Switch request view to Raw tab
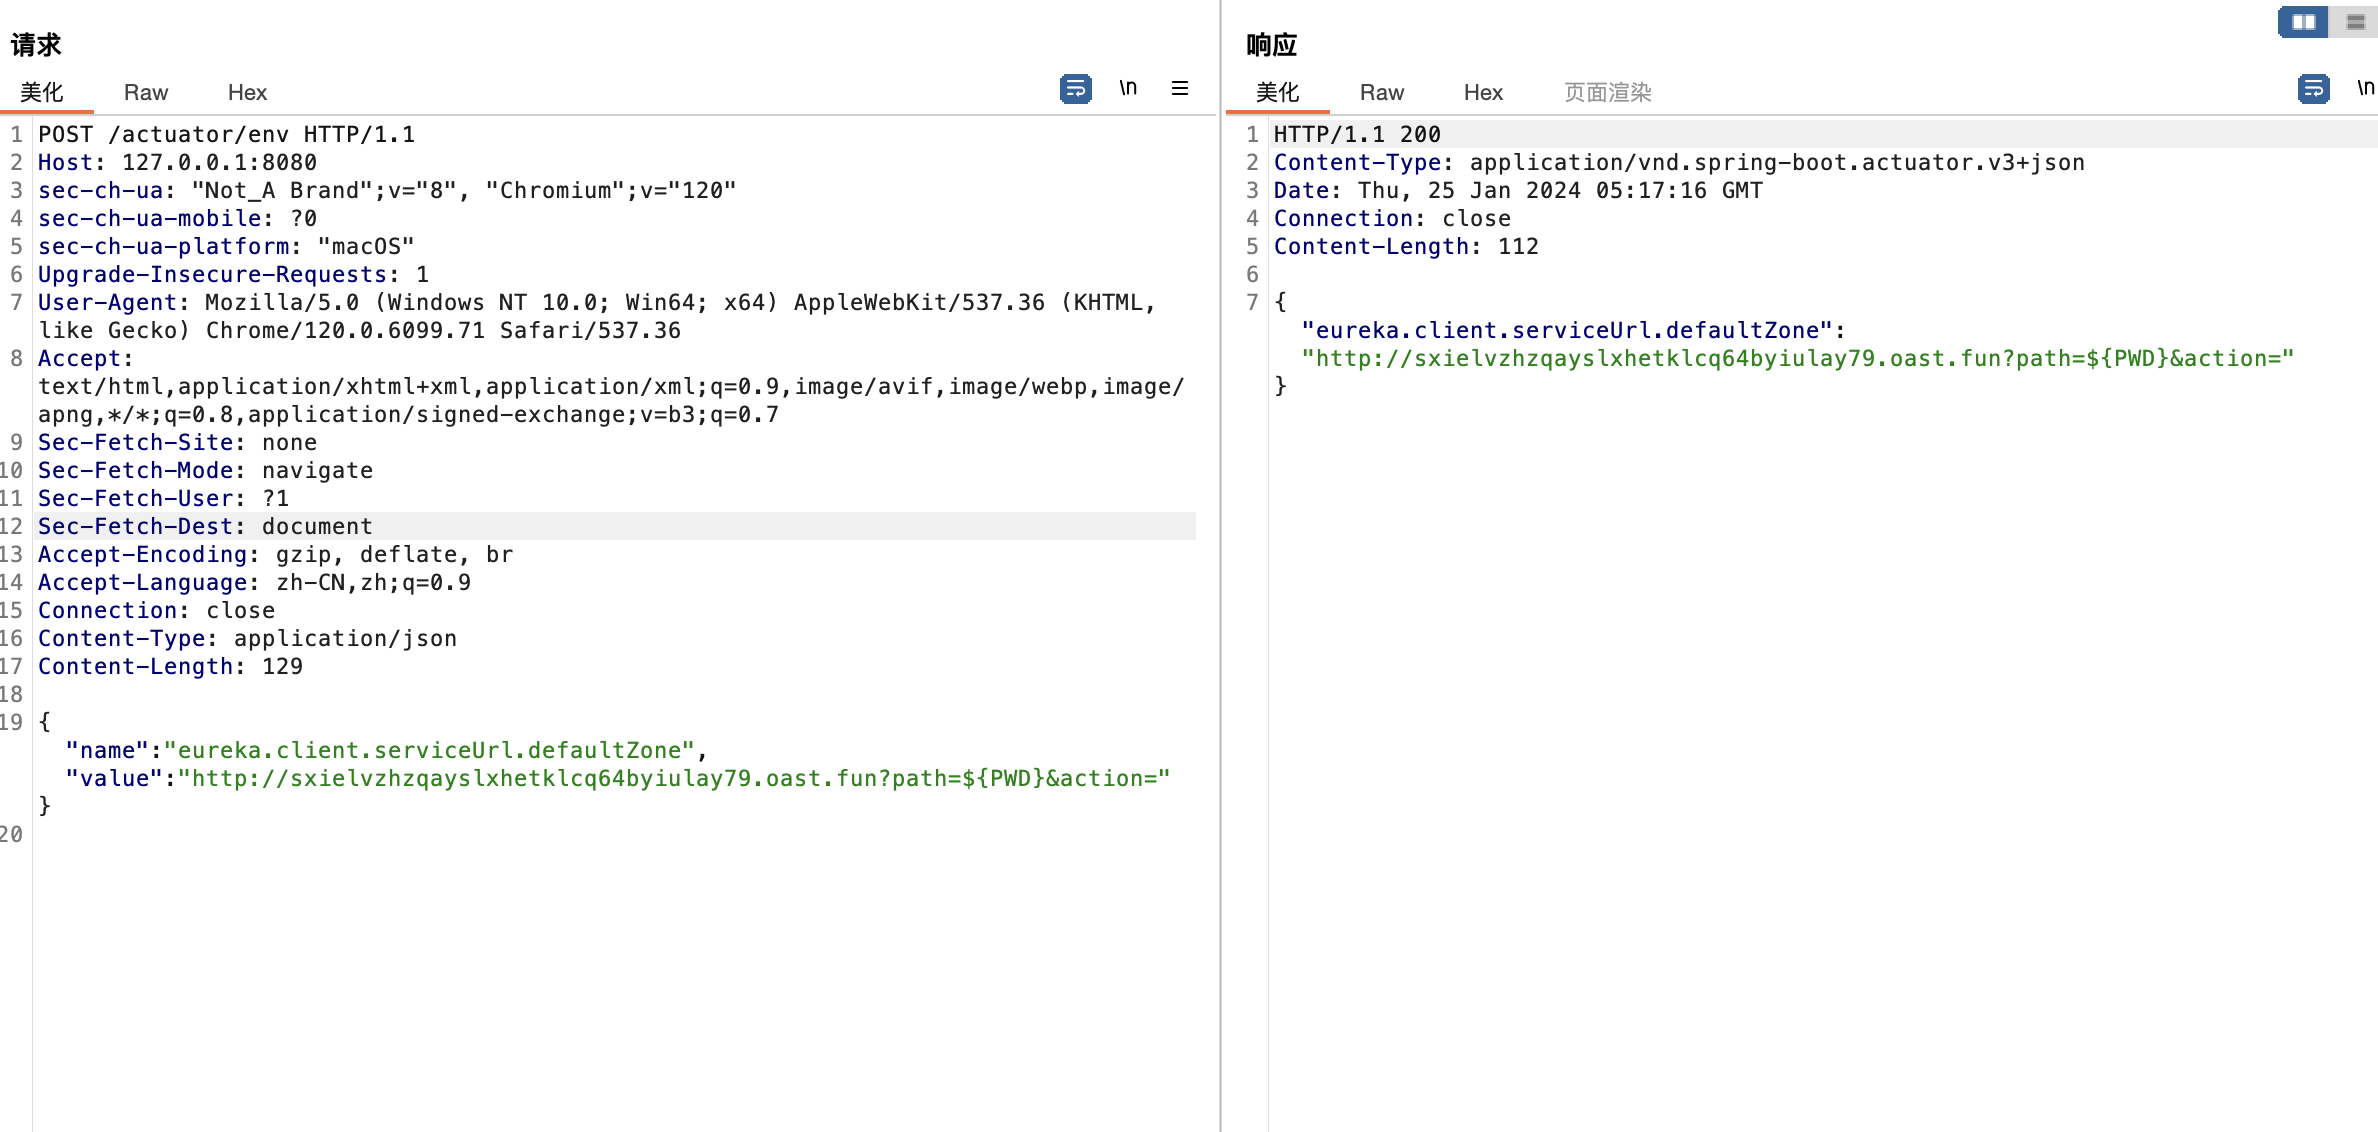This screenshot has width=2378, height=1132. pos(146,93)
